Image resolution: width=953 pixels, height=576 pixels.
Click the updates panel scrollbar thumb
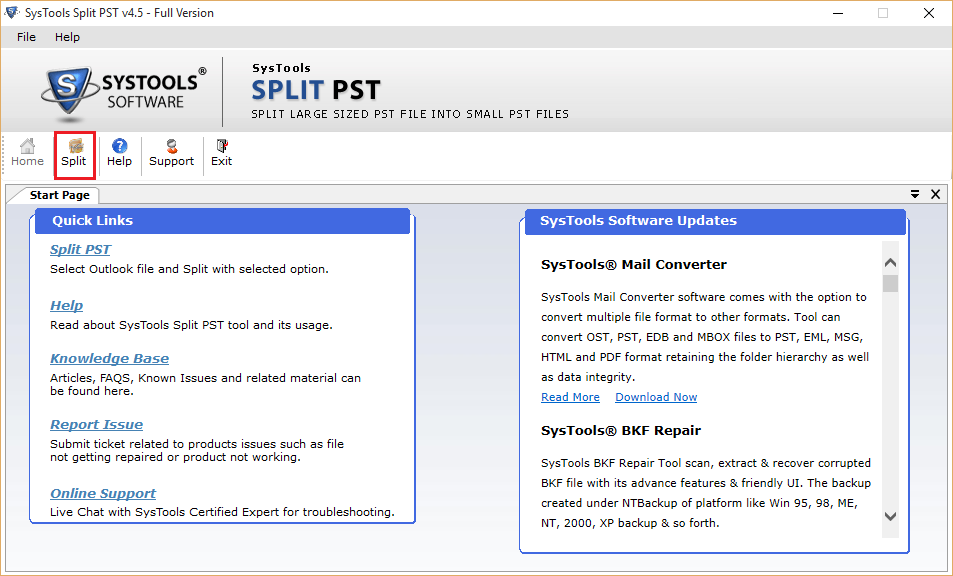(x=890, y=284)
